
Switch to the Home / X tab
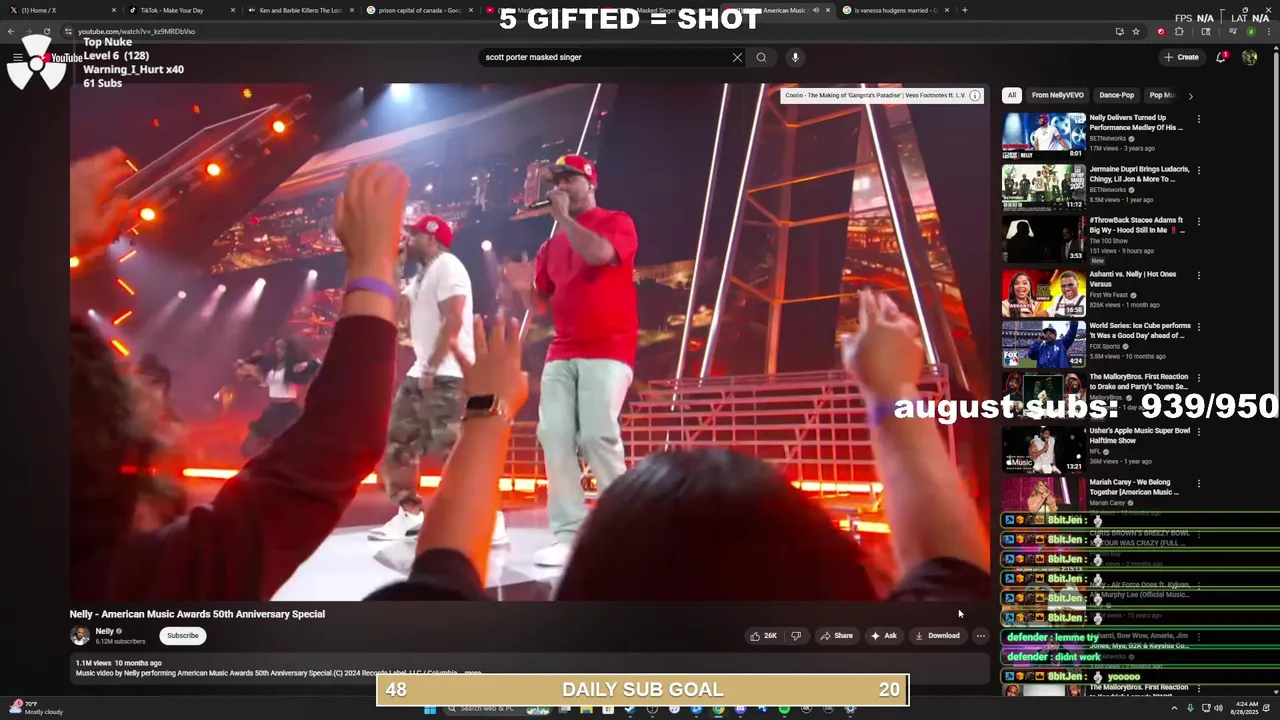tap(62, 10)
